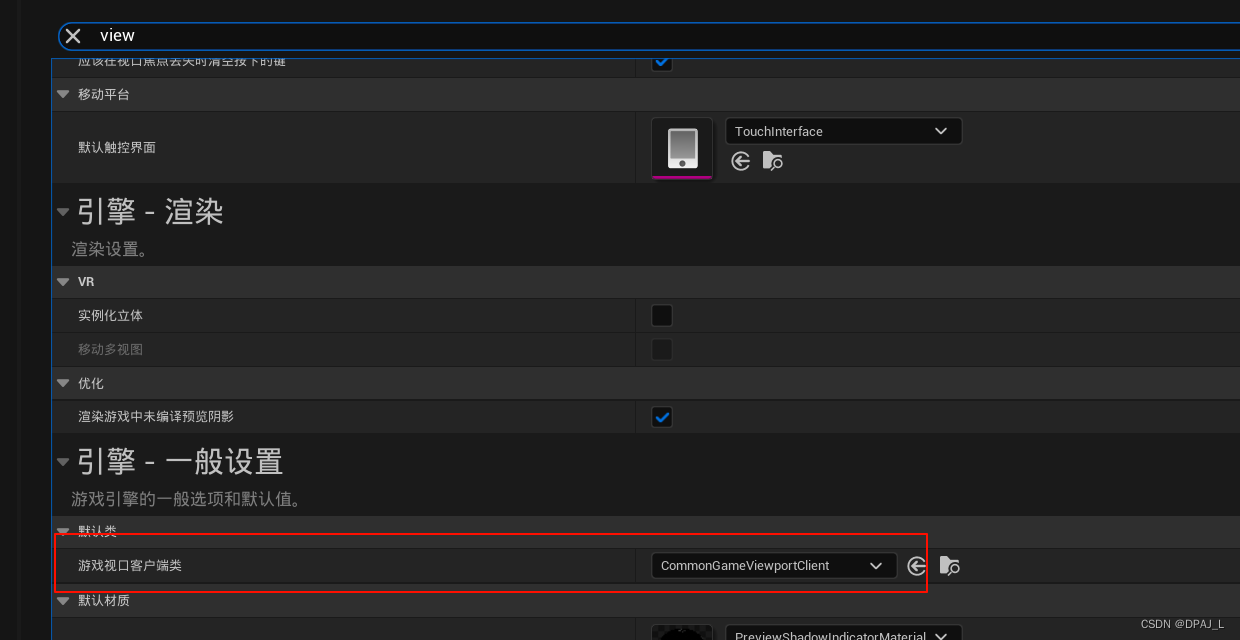Collapse the VR section
1240x640 pixels.
[x=63, y=281]
